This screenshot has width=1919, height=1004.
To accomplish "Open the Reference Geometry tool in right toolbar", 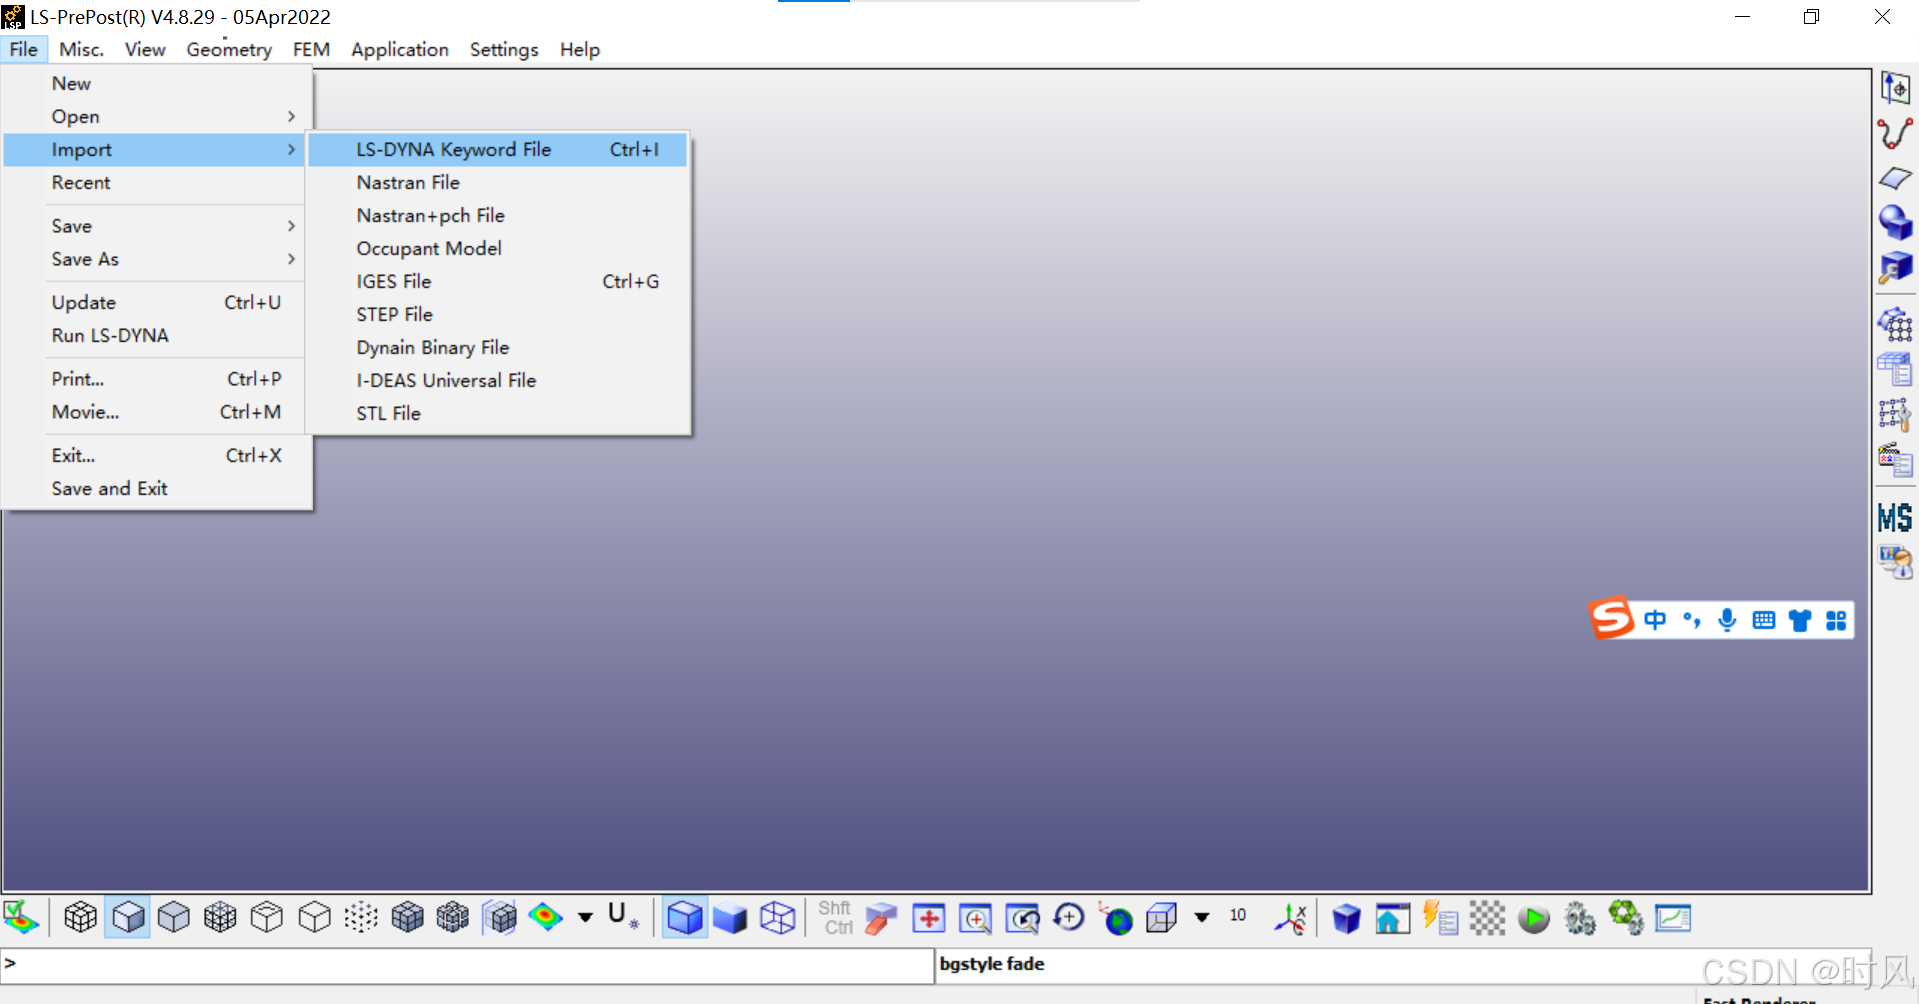I will tap(1895, 88).
